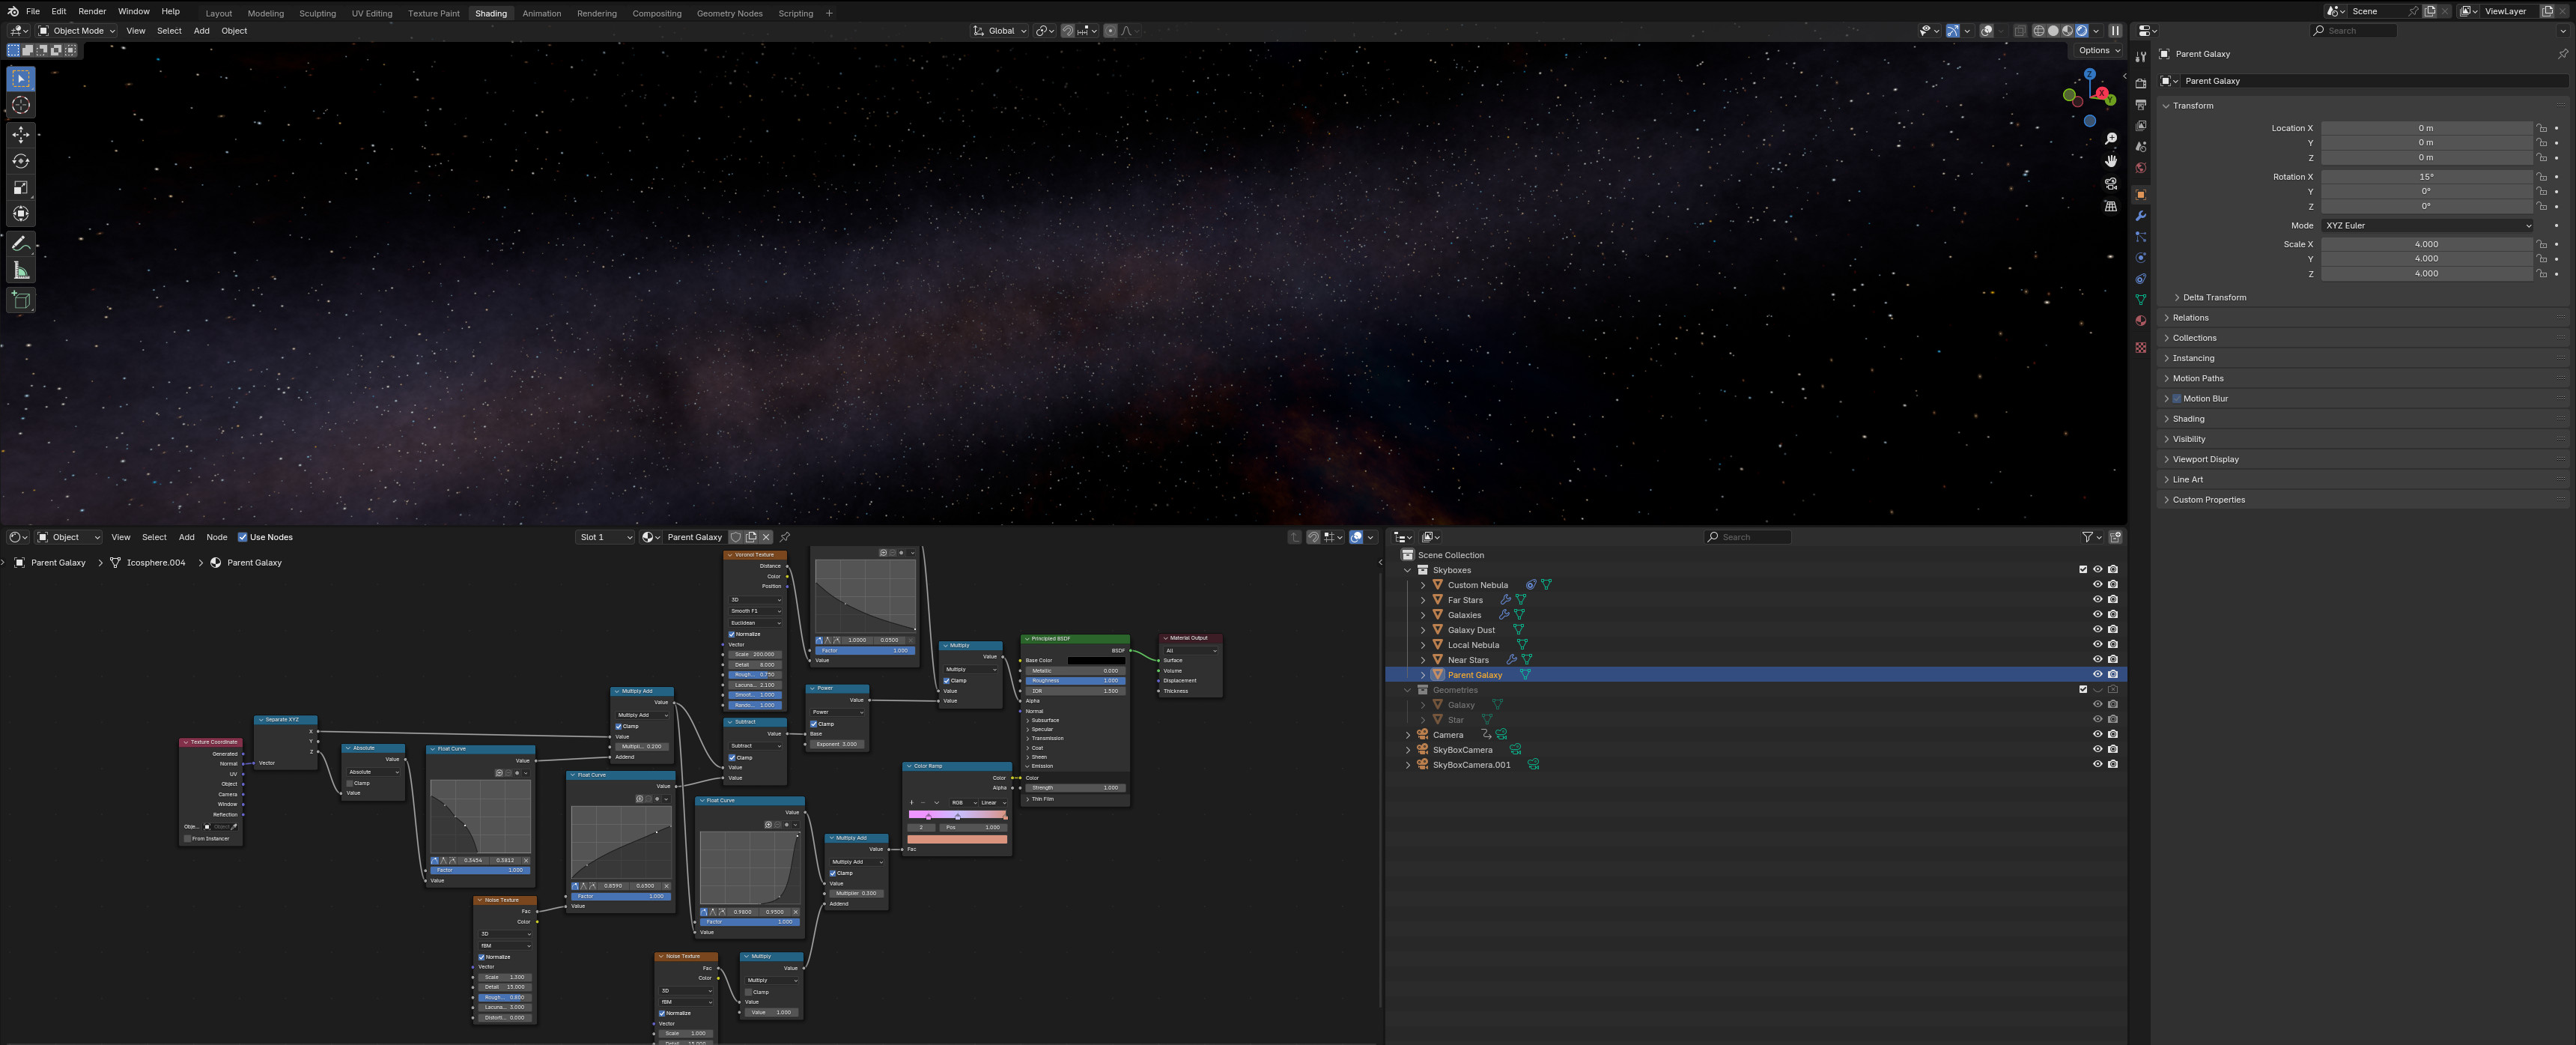
Task: Open the rotation Mode XYZ Euler dropdown
Action: [x=2426, y=226]
